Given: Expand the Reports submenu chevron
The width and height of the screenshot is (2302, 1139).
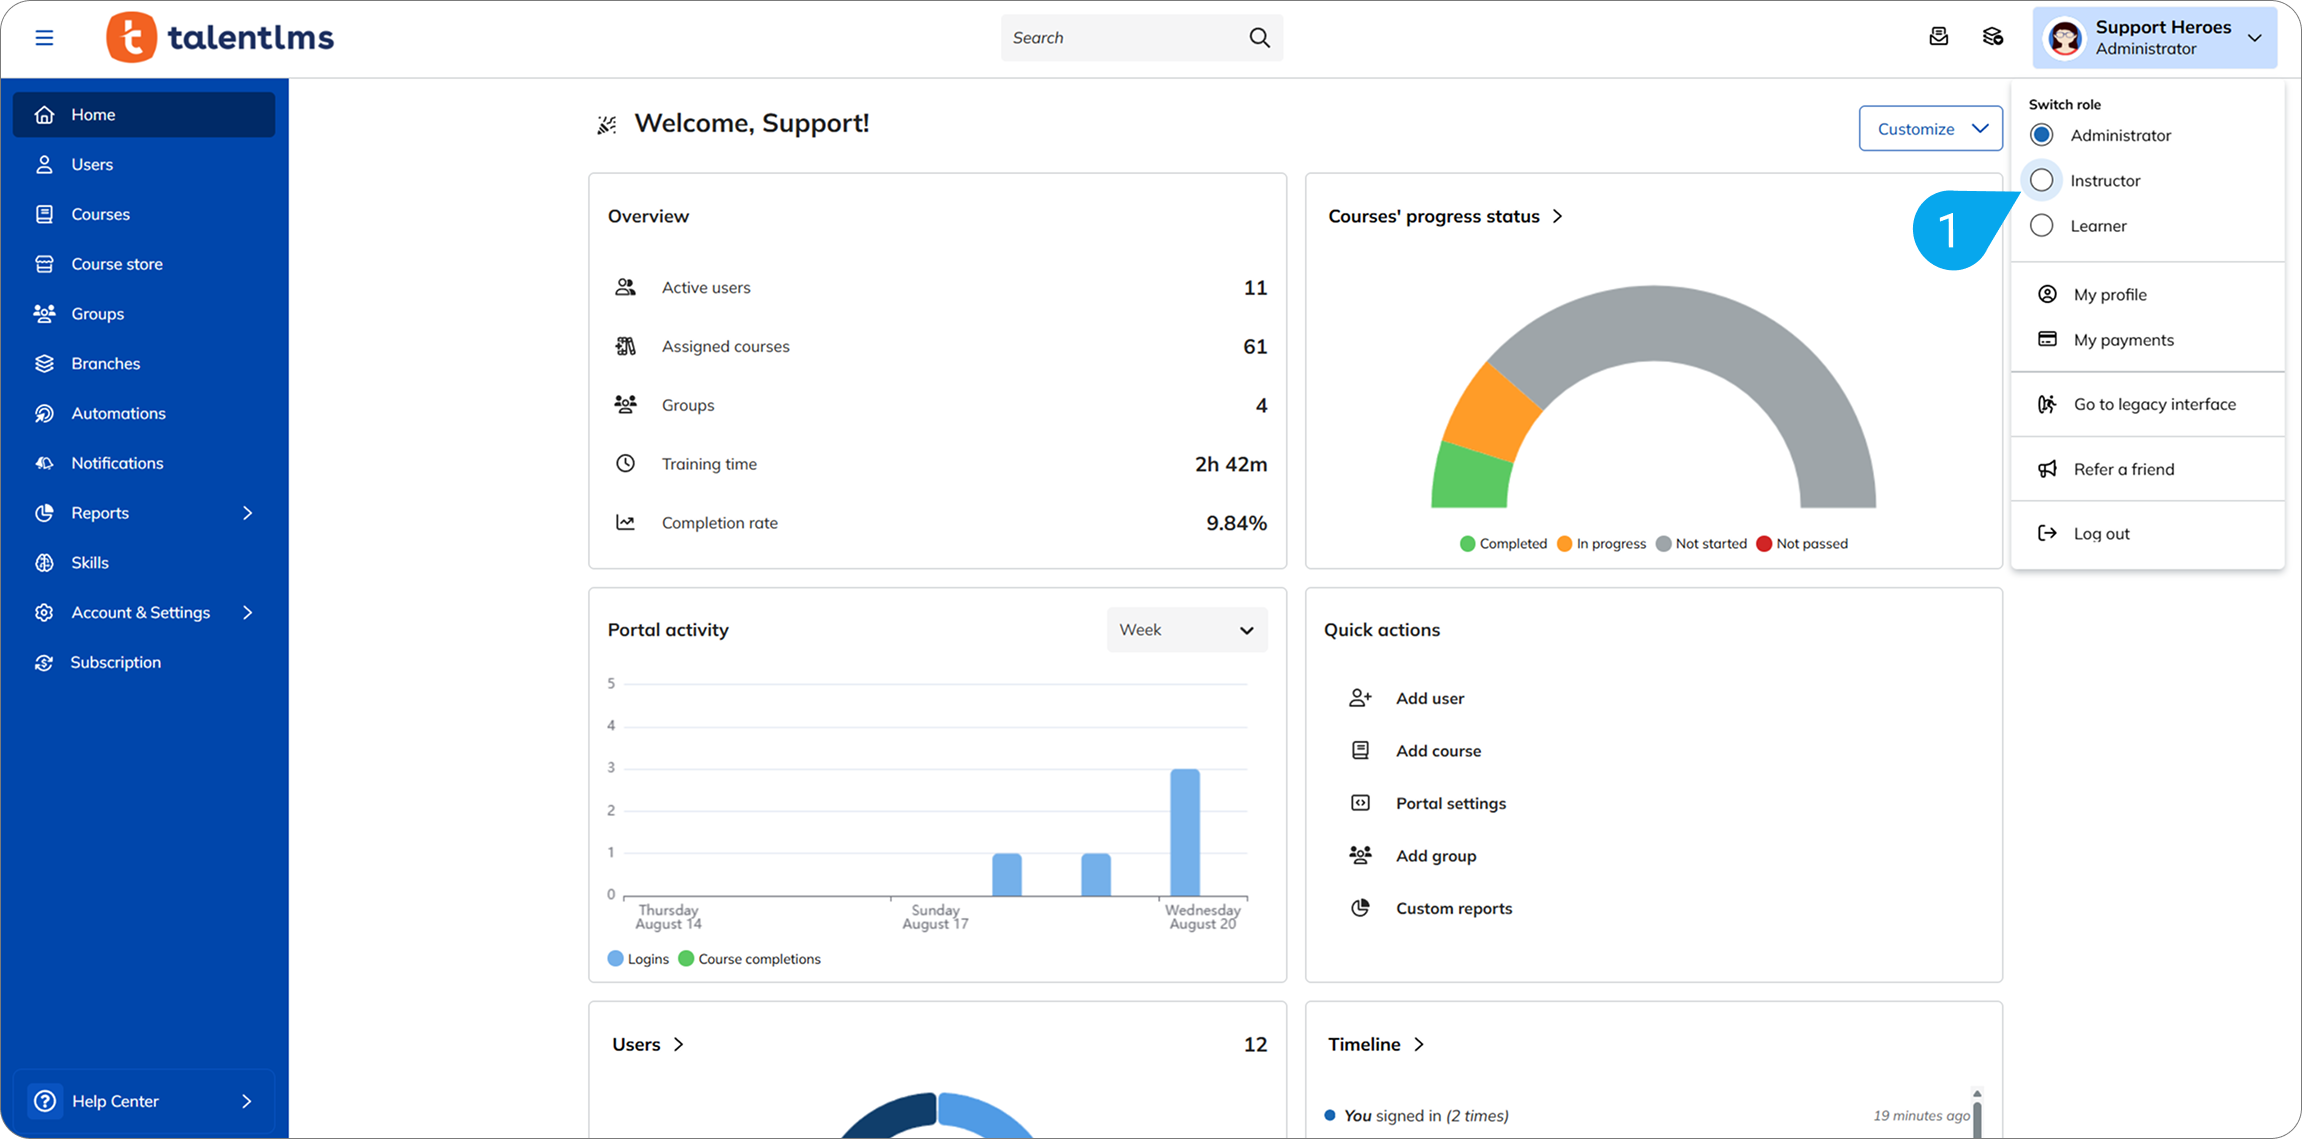Looking at the screenshot, I should [x=247, y=513].
